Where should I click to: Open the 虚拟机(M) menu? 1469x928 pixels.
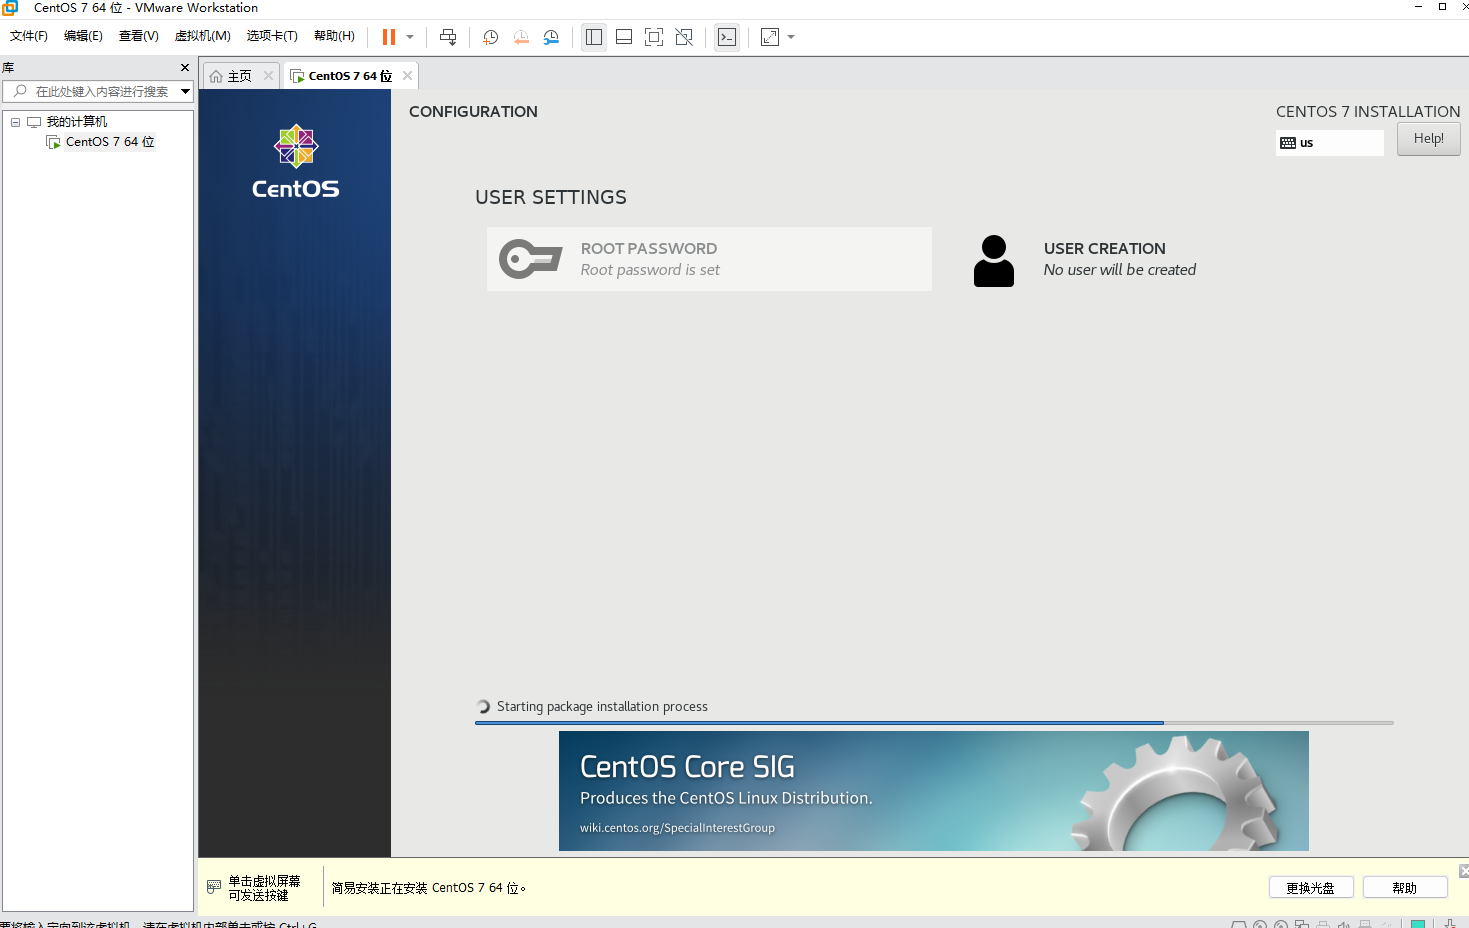[x=203, y=36]
